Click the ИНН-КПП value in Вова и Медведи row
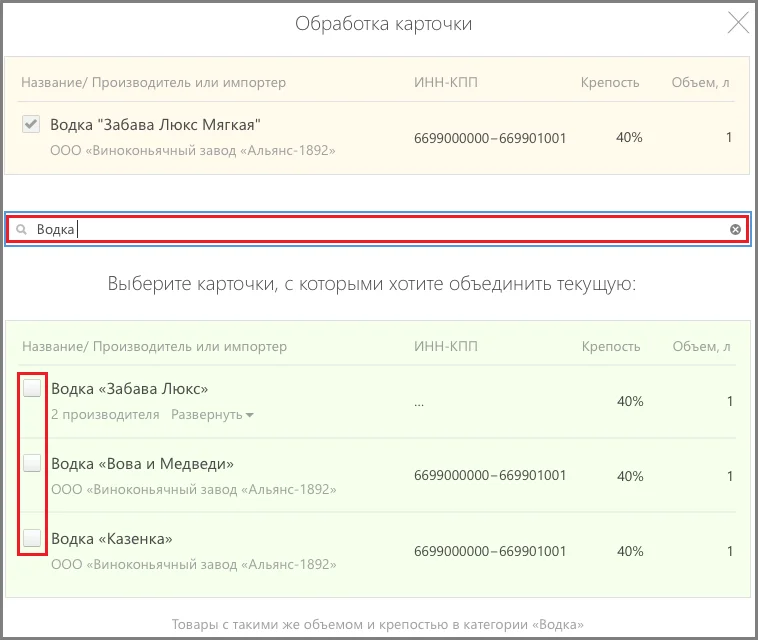Screen dimensions: 758x640 490,476
